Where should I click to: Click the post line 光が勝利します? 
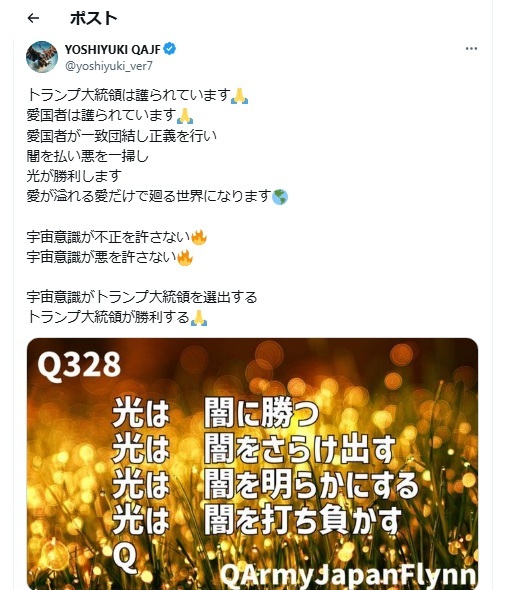tap(74, 176)
